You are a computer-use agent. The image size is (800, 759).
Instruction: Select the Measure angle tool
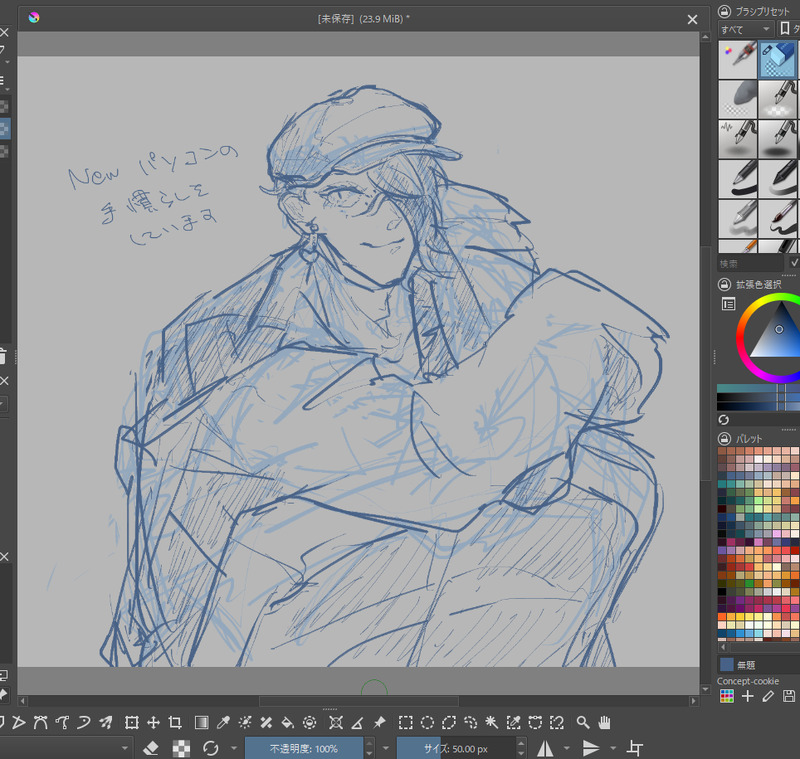point(358,722)
